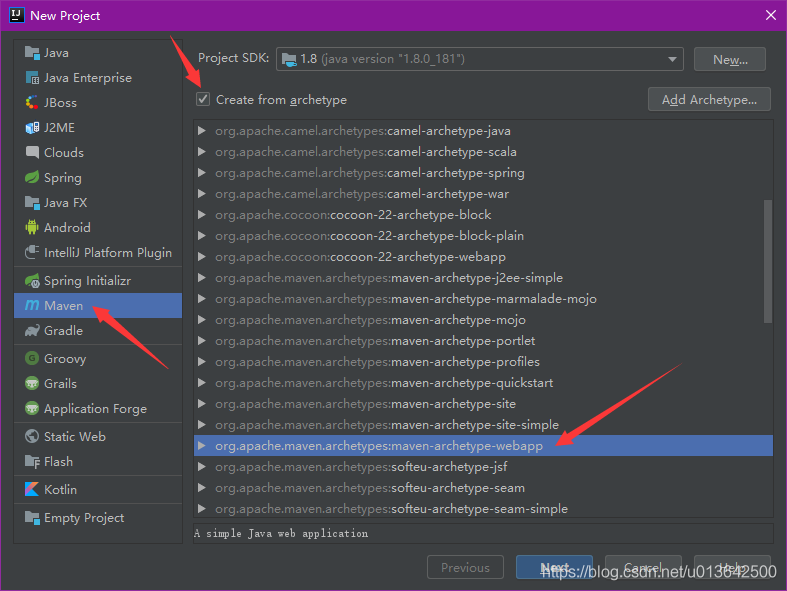Image resolution: width=787 pixels, height=591 pixels.
Task: Click the Next button
Action: coord(554,567)
